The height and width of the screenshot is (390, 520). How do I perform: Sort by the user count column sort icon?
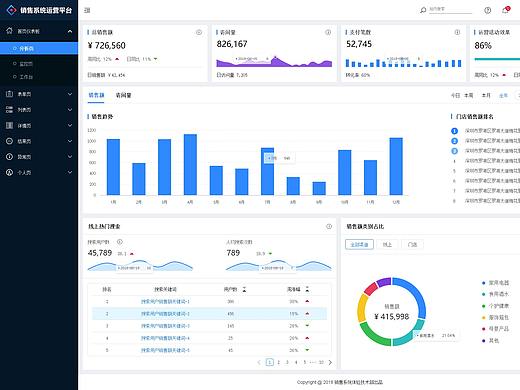tap(244, 289)
